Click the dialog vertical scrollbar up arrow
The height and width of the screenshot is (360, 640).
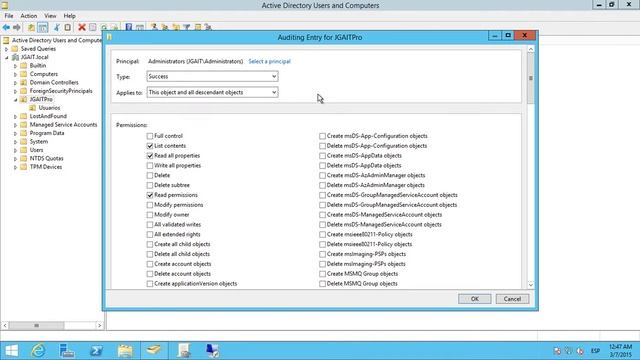click(x=531, y=49)
